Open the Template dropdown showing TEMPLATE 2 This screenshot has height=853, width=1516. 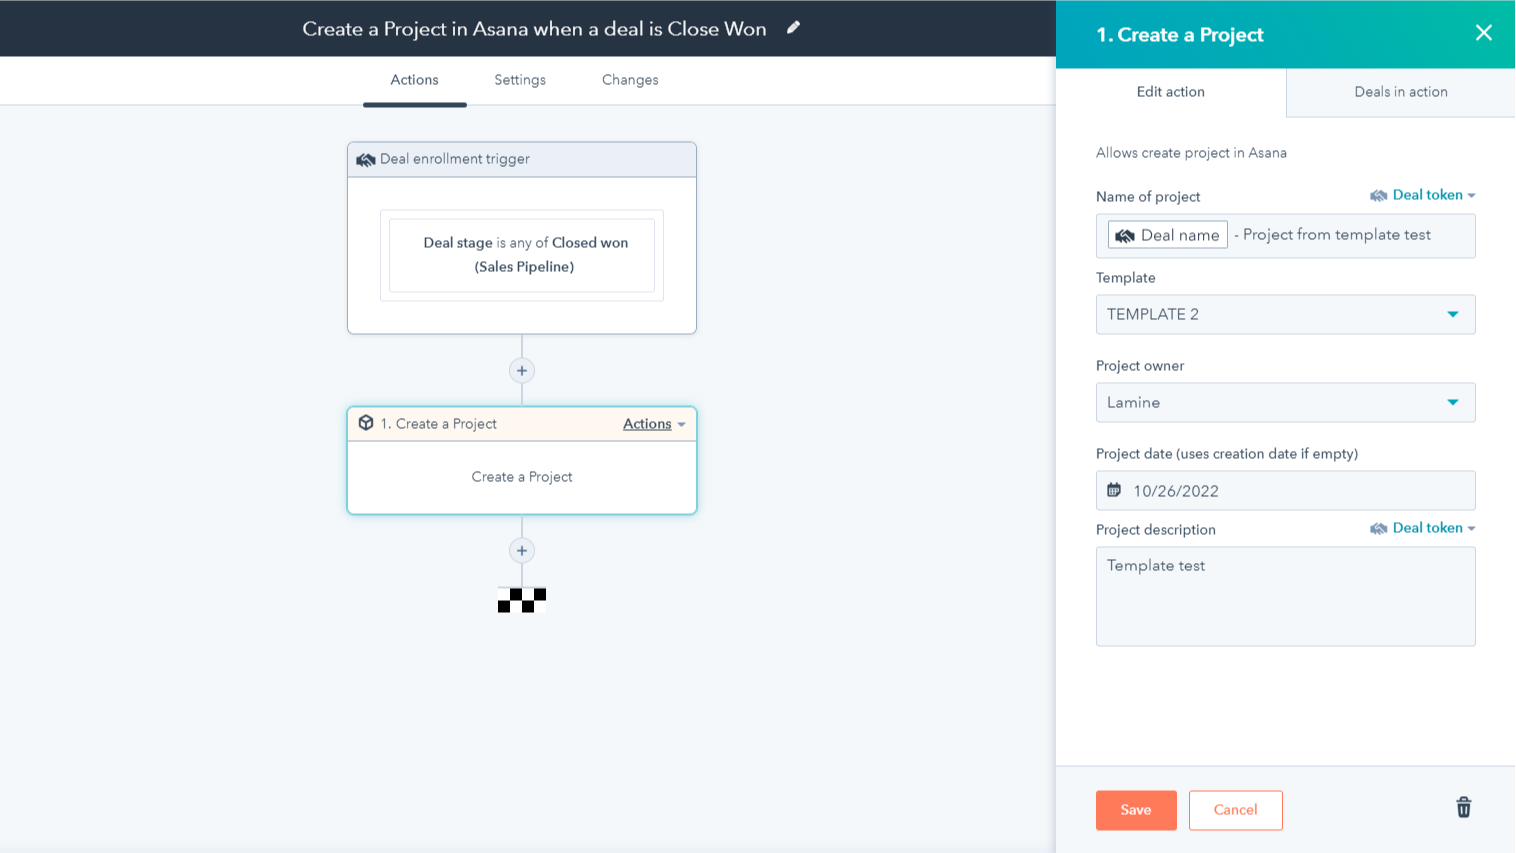click(1285, 314)
